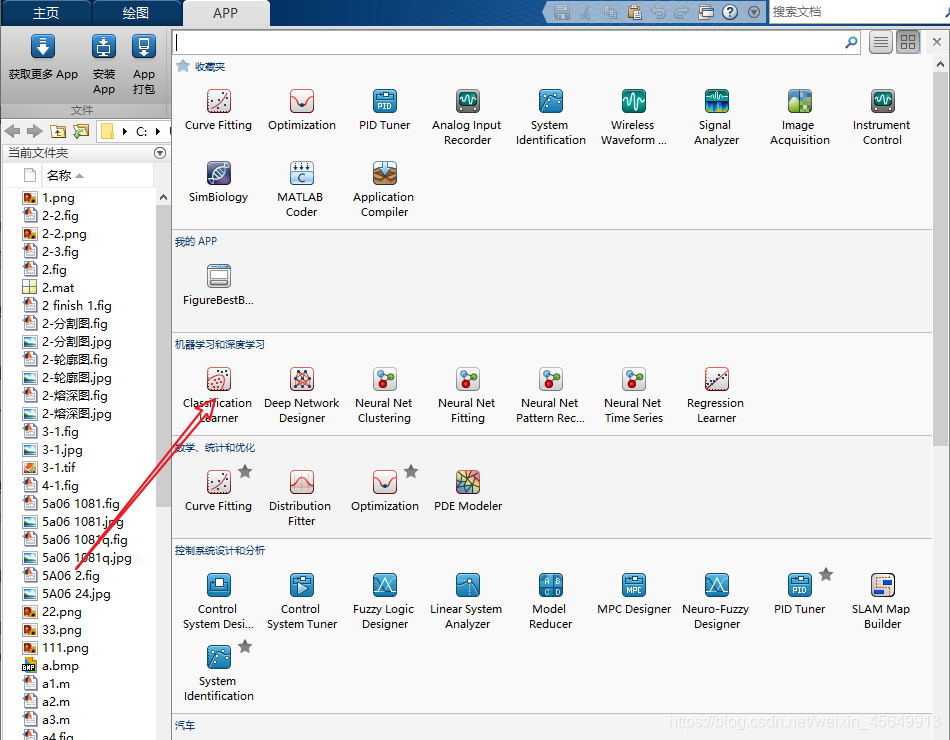The height and width of the screenshot is (740, 950).
Task: Toggle favorite star on Optimization in 数学 section
Action: coord(411,471)
